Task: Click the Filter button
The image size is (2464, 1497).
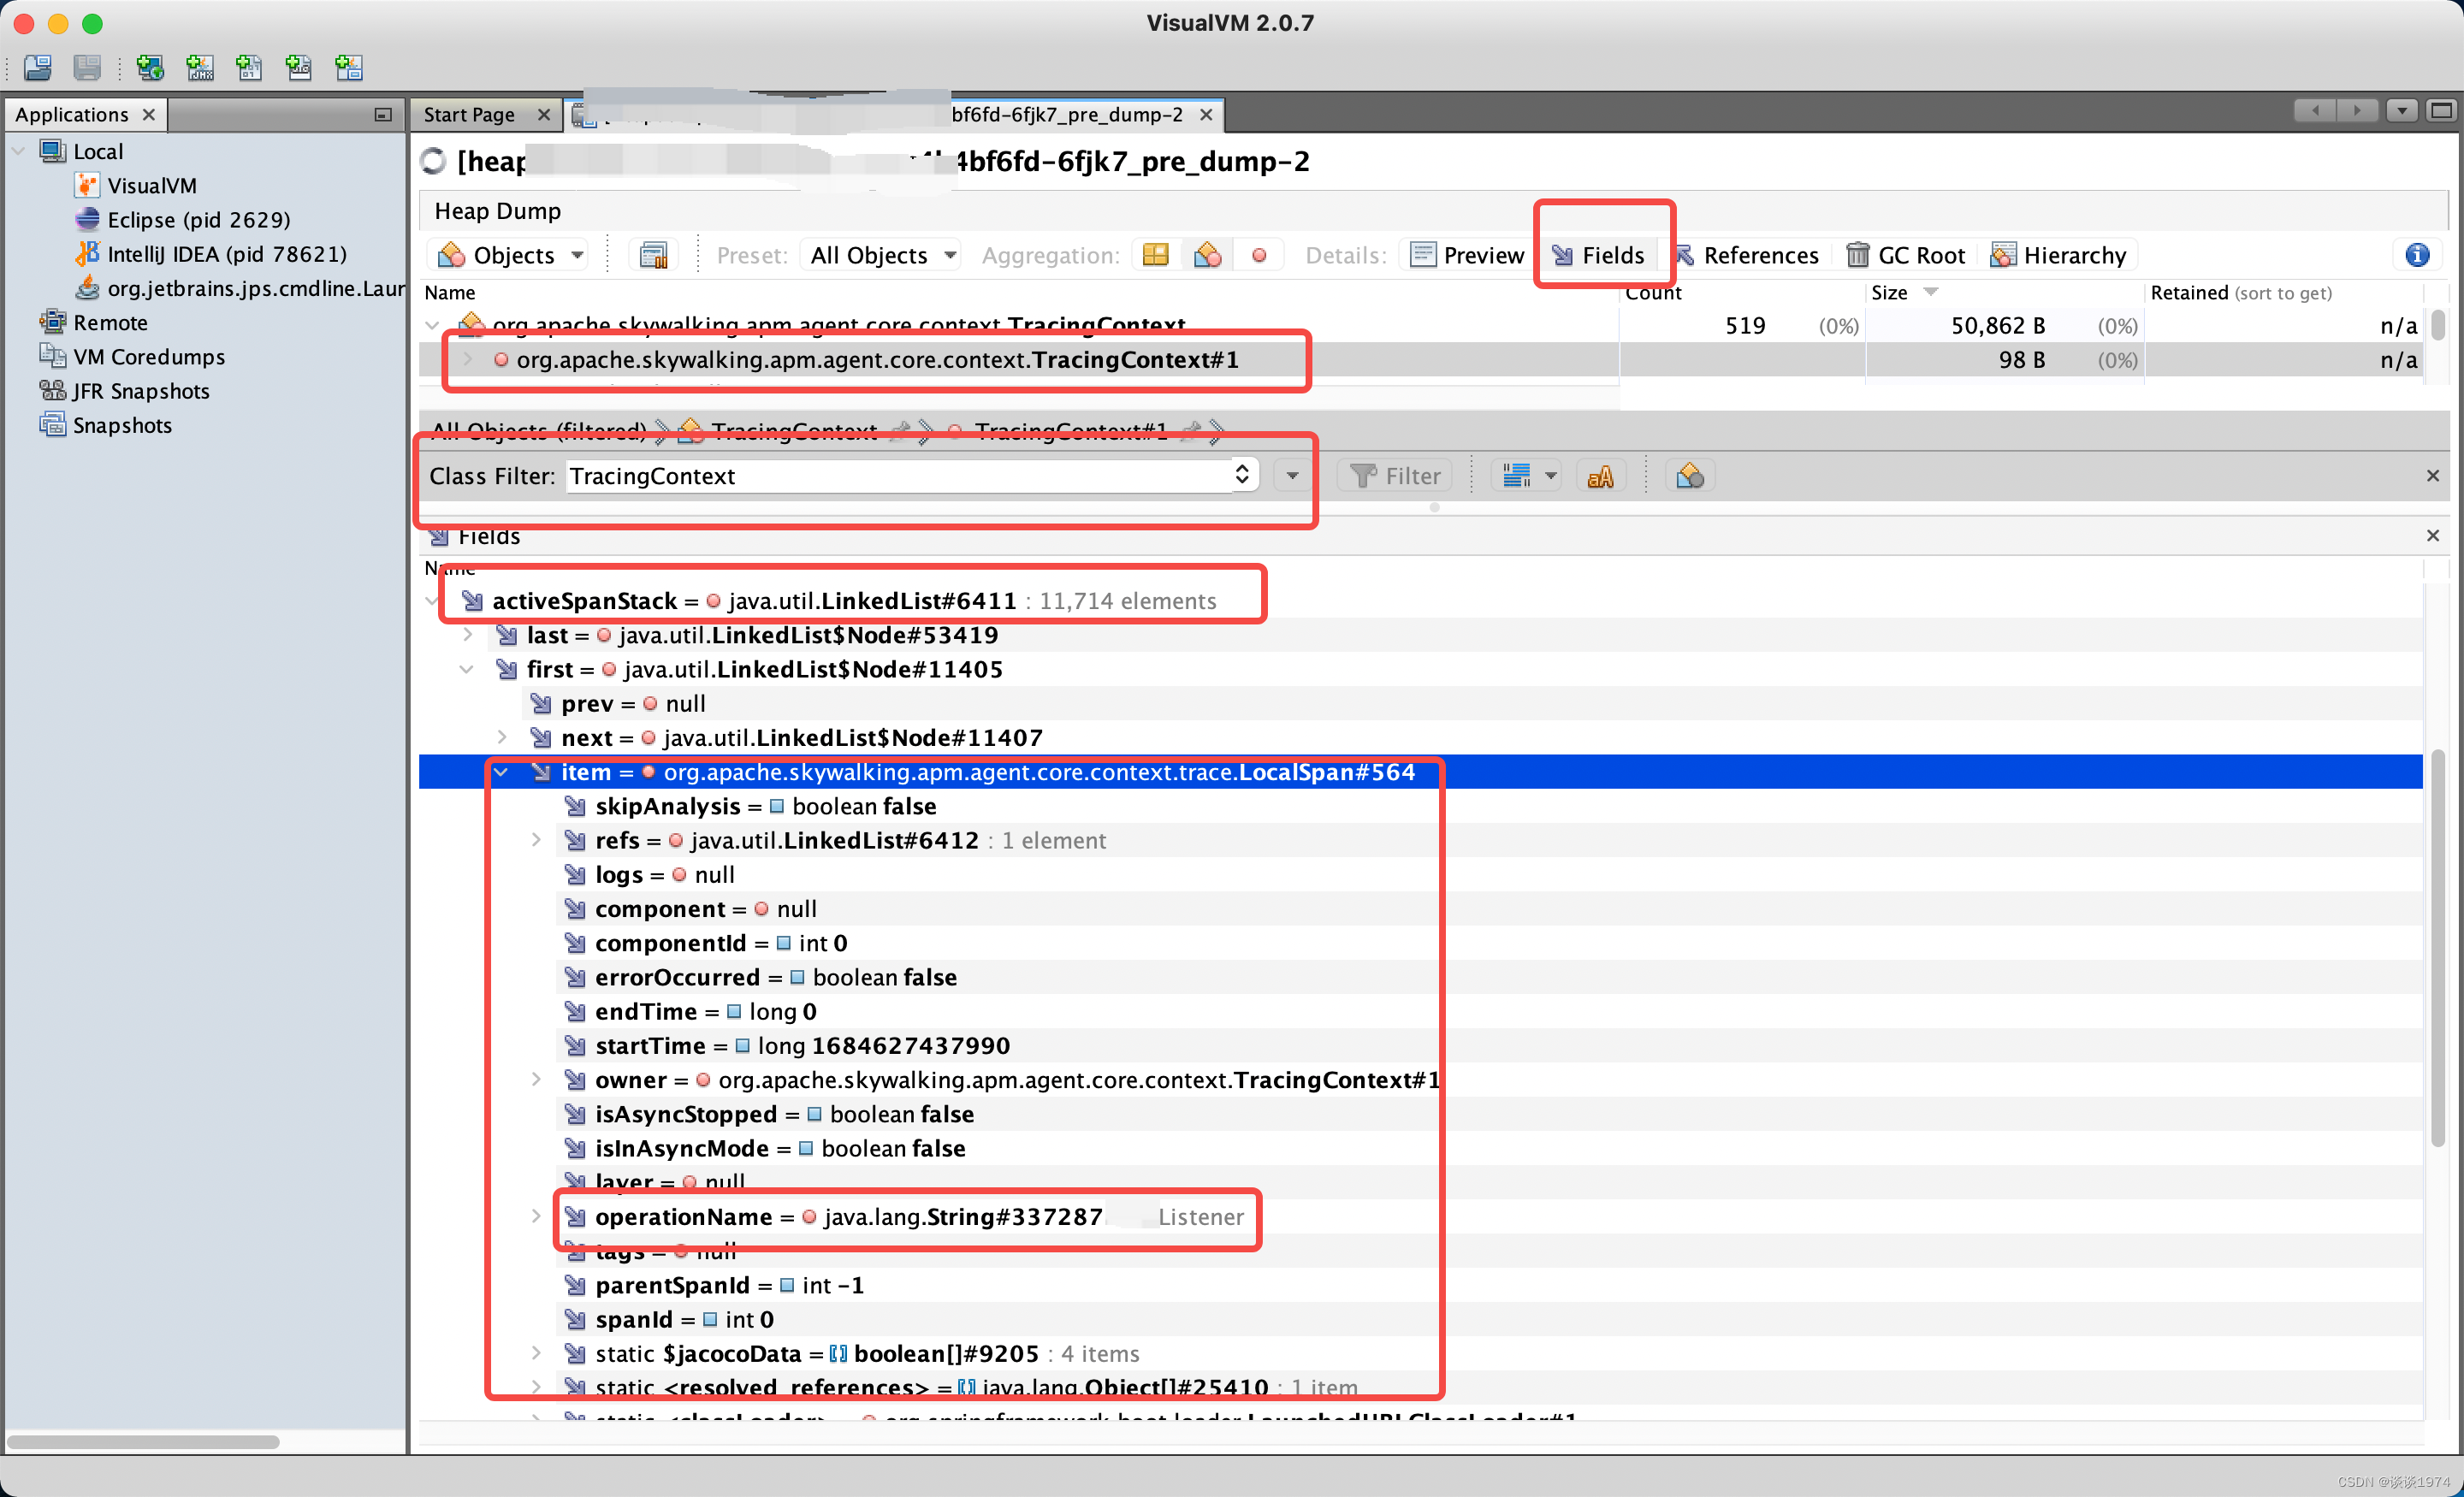Action: coord(1396,476)
